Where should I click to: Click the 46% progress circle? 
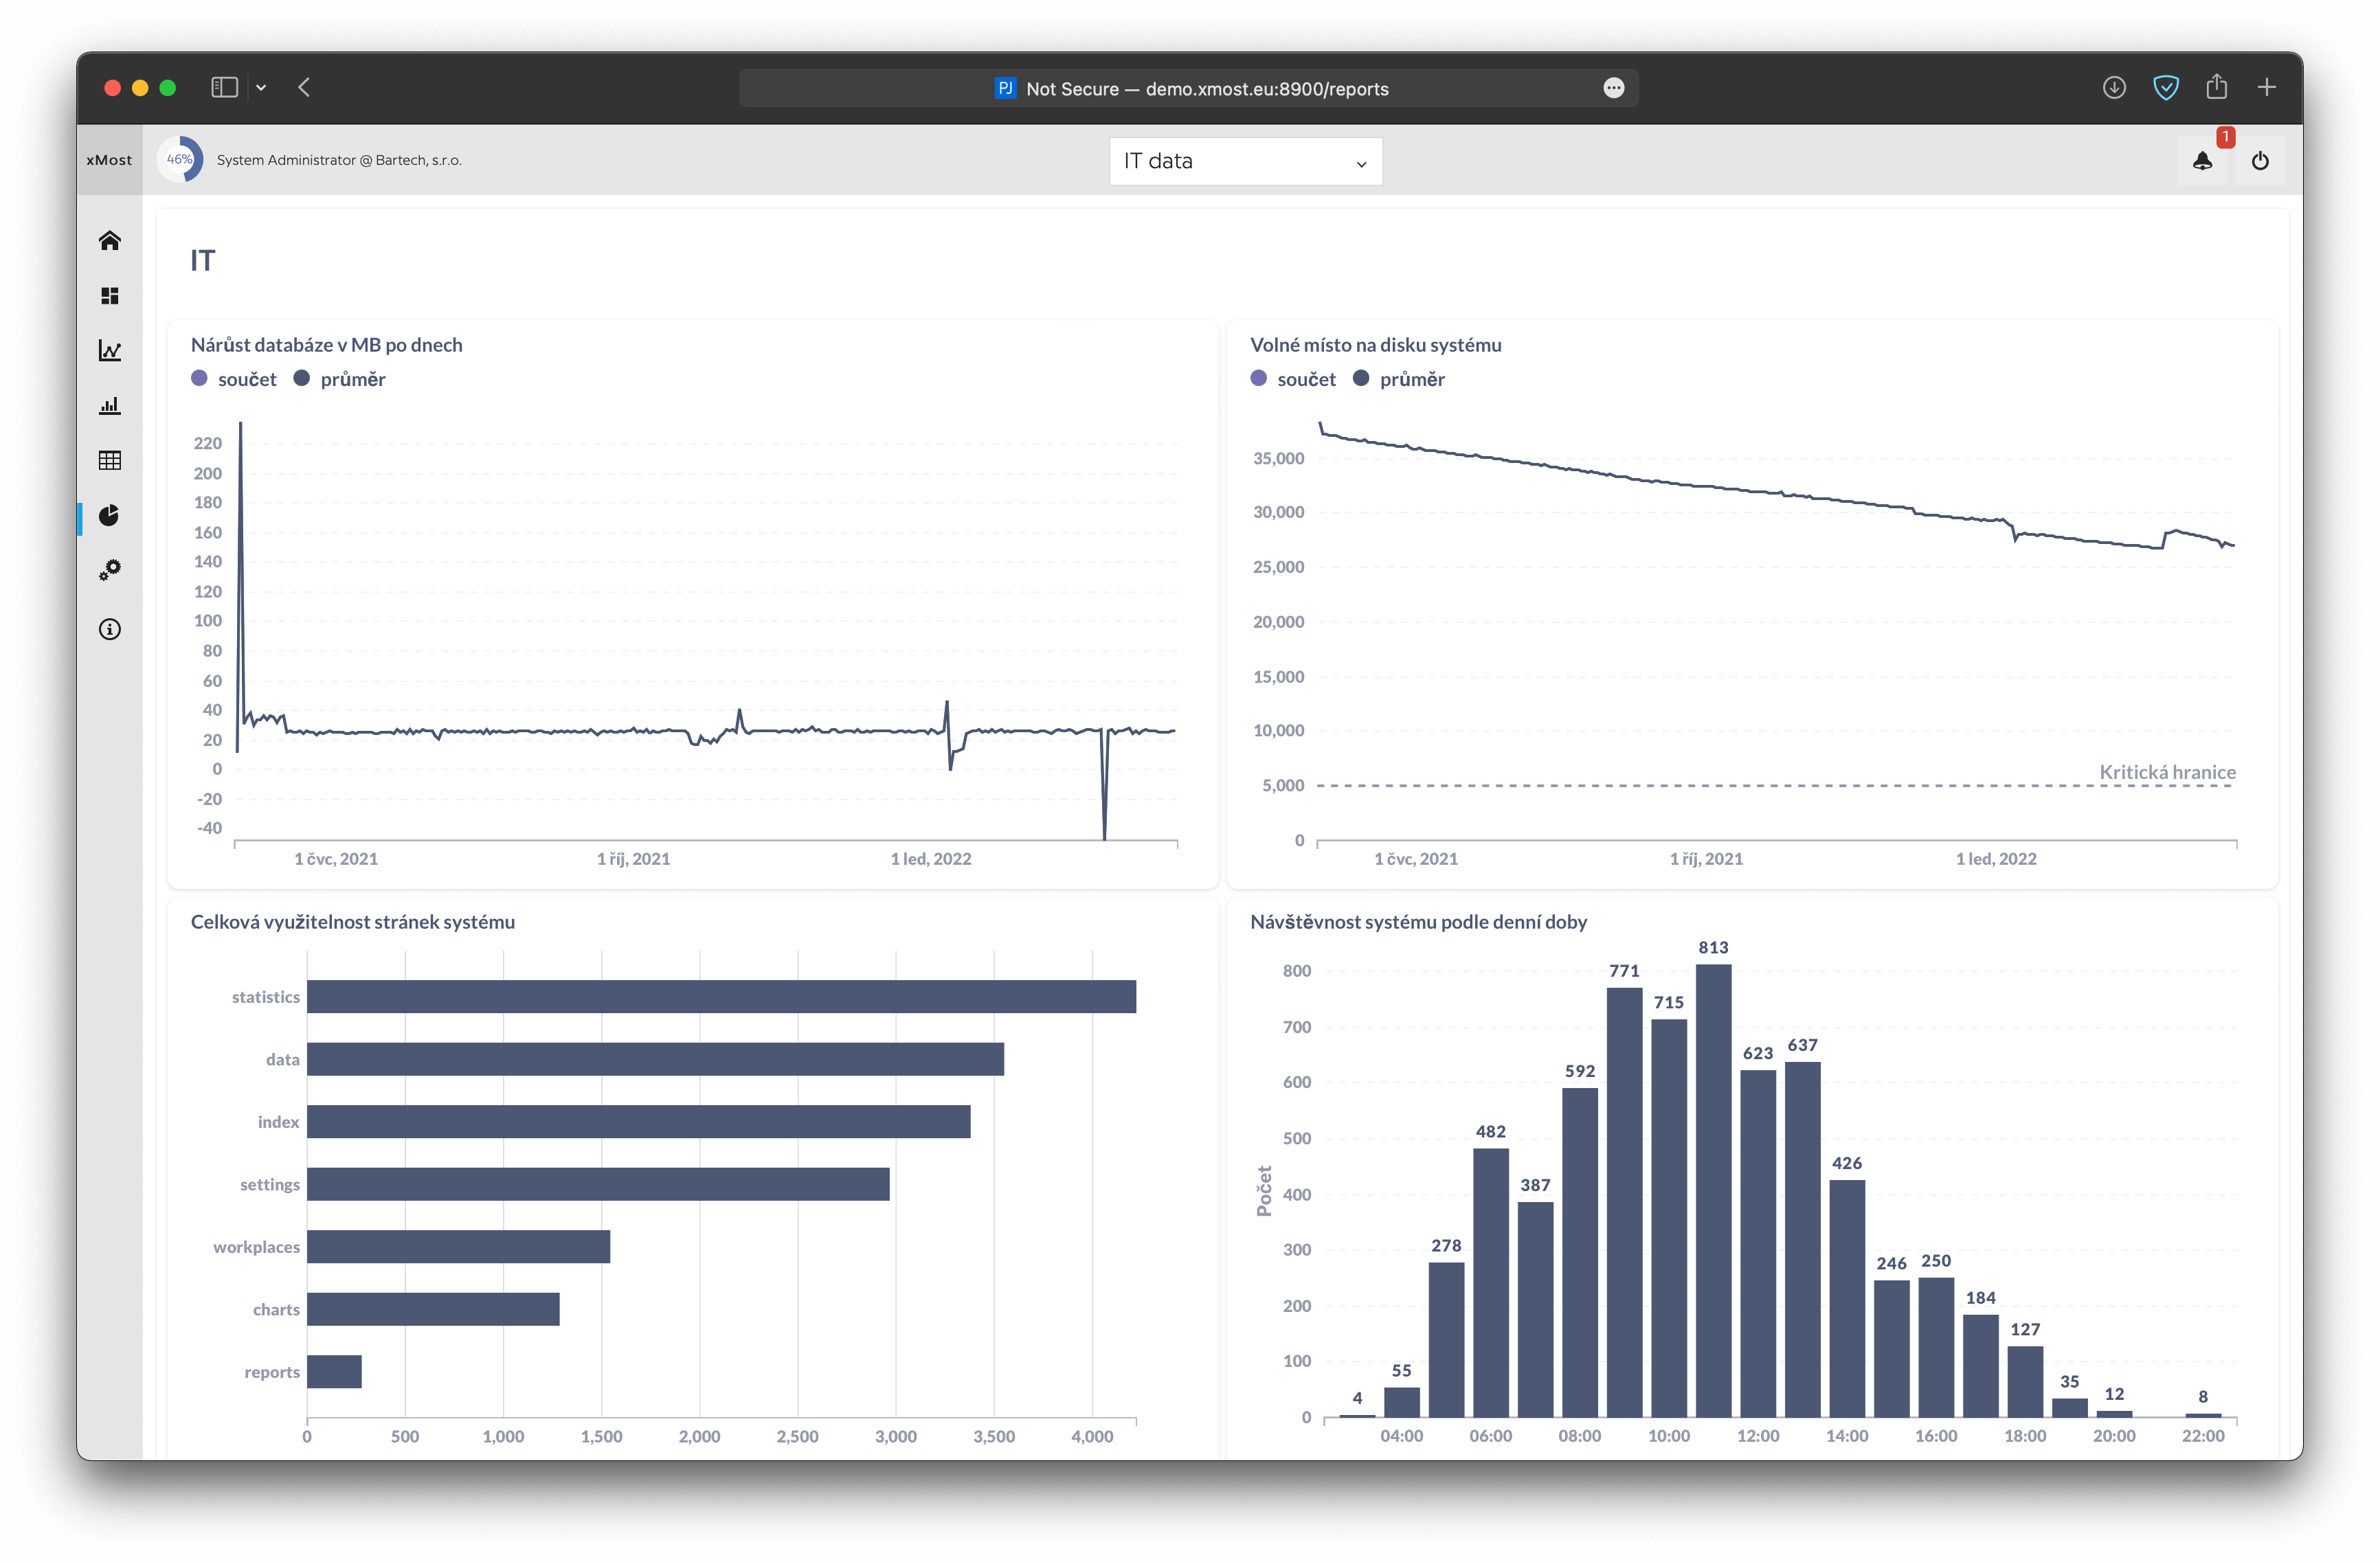pos(180,160)
